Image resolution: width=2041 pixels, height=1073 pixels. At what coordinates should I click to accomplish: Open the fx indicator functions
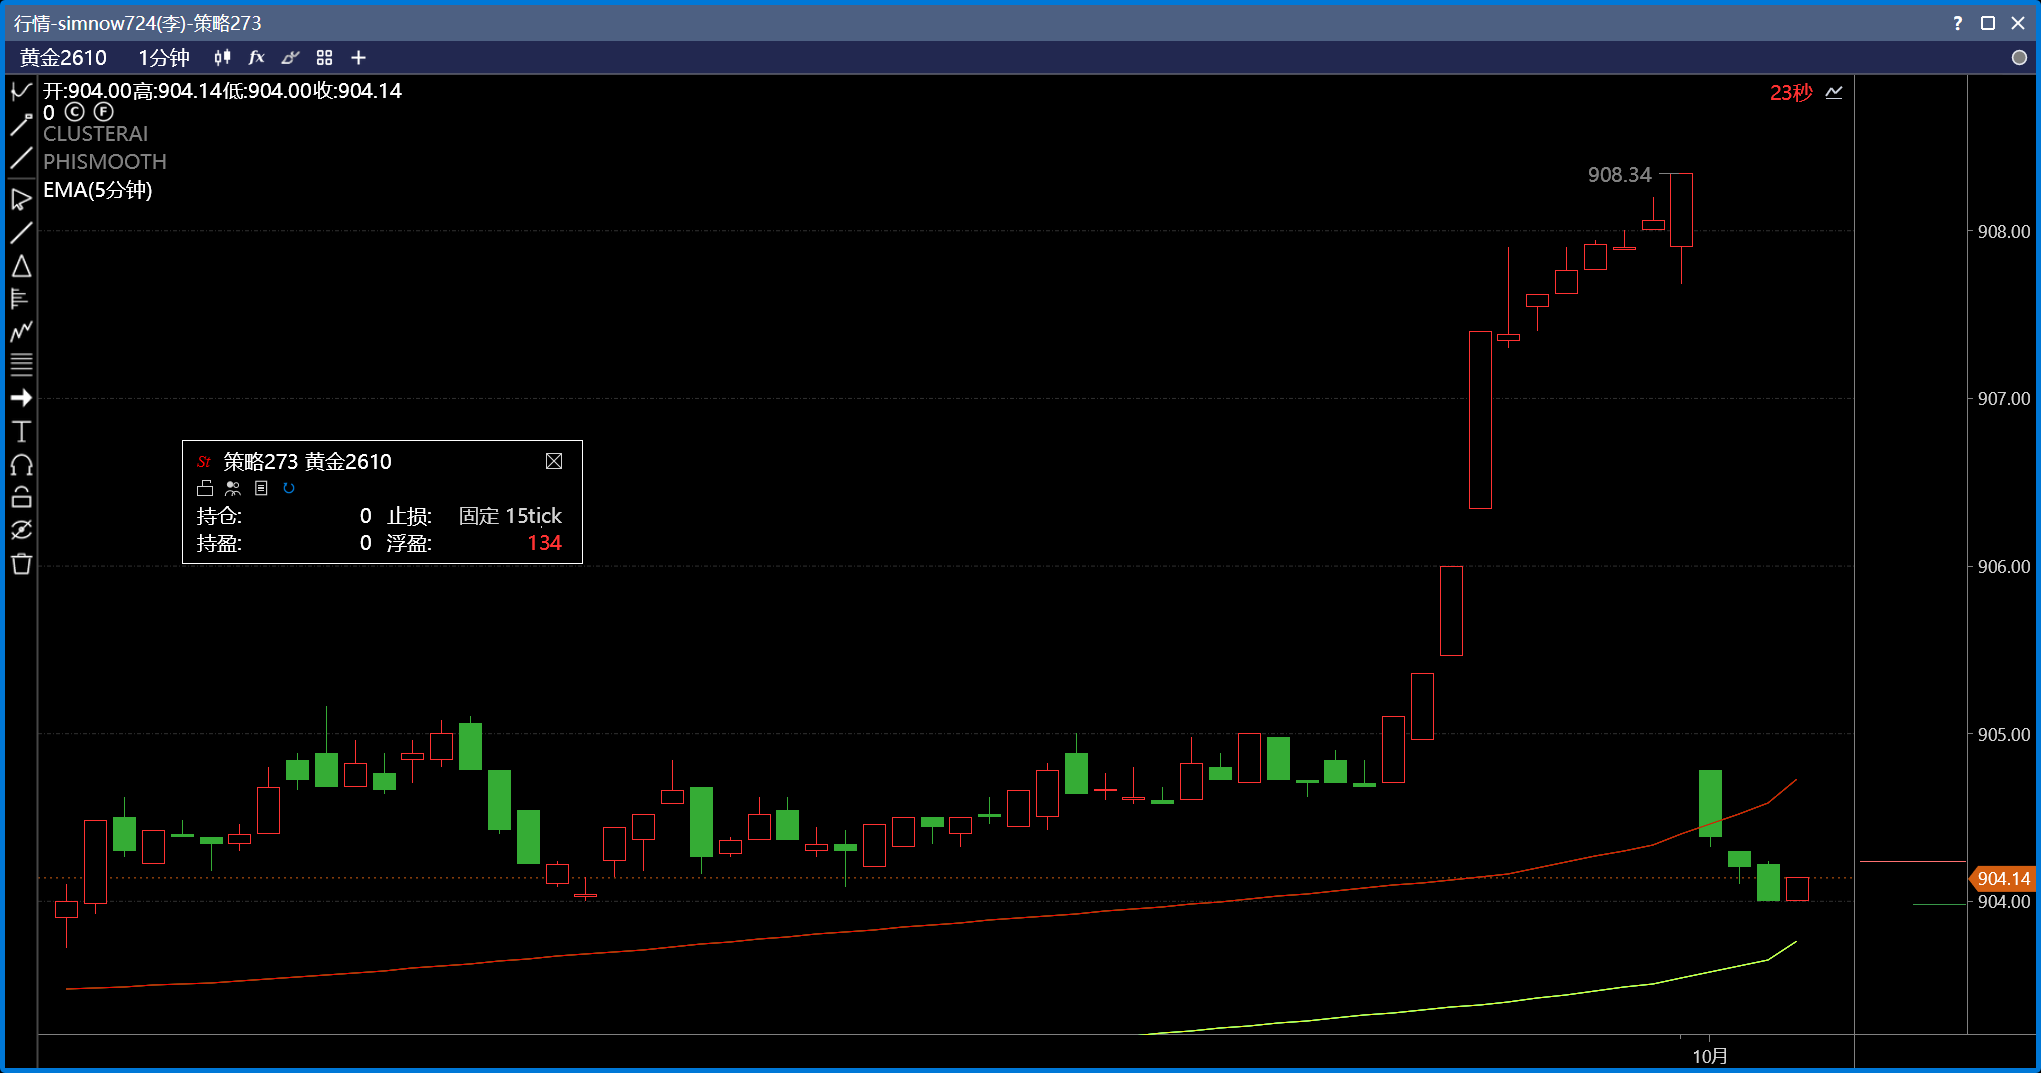click(256, 58)
